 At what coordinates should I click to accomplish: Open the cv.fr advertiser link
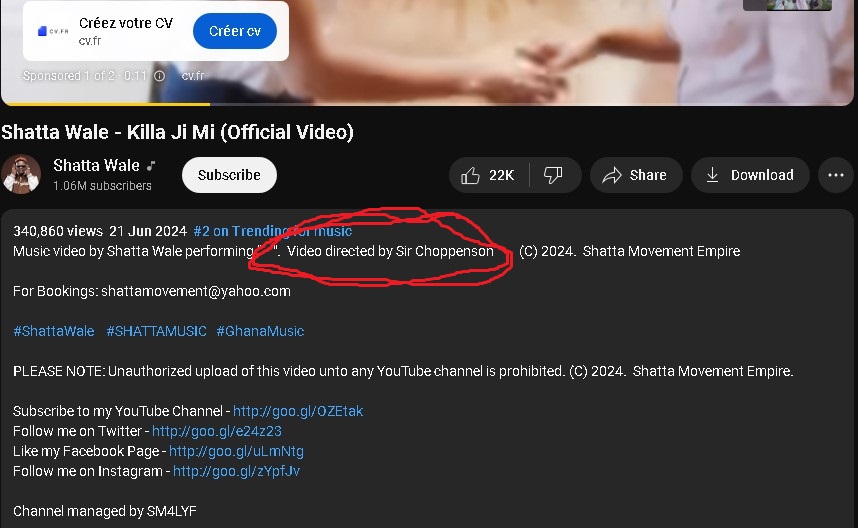coord(193,76)
